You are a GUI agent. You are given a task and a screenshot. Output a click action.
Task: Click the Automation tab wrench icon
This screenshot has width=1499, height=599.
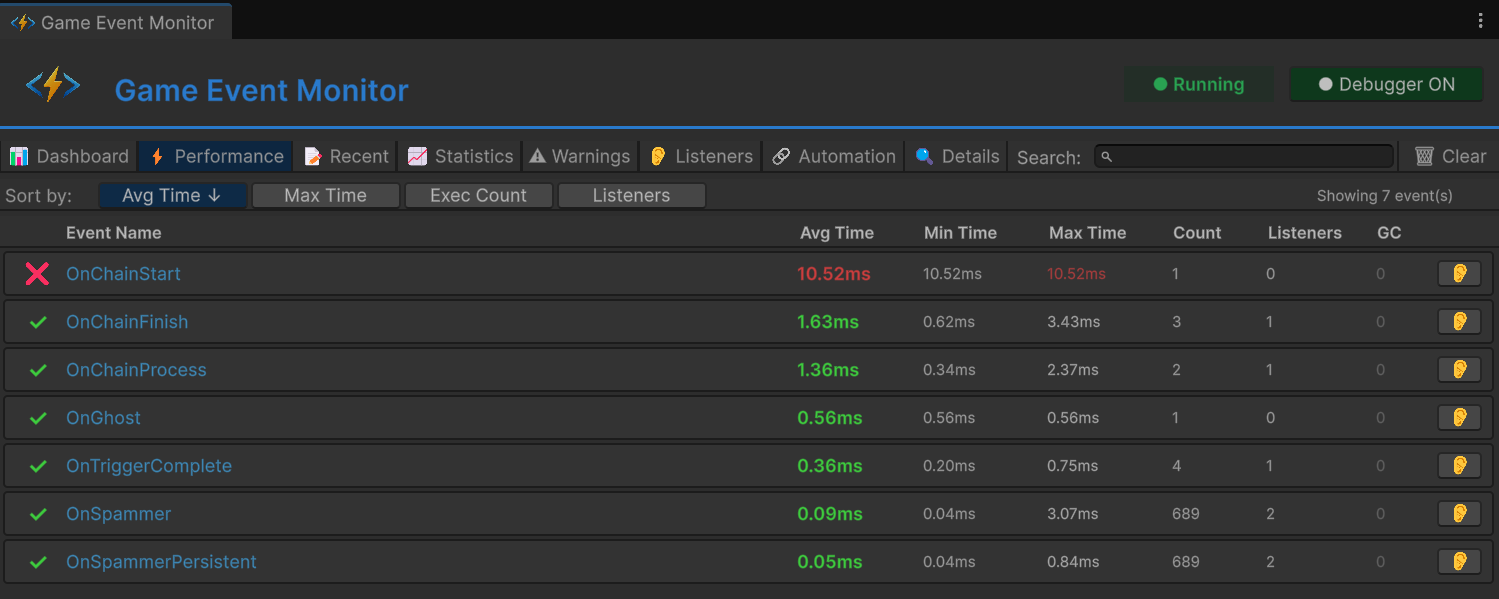tap(783, 156)
